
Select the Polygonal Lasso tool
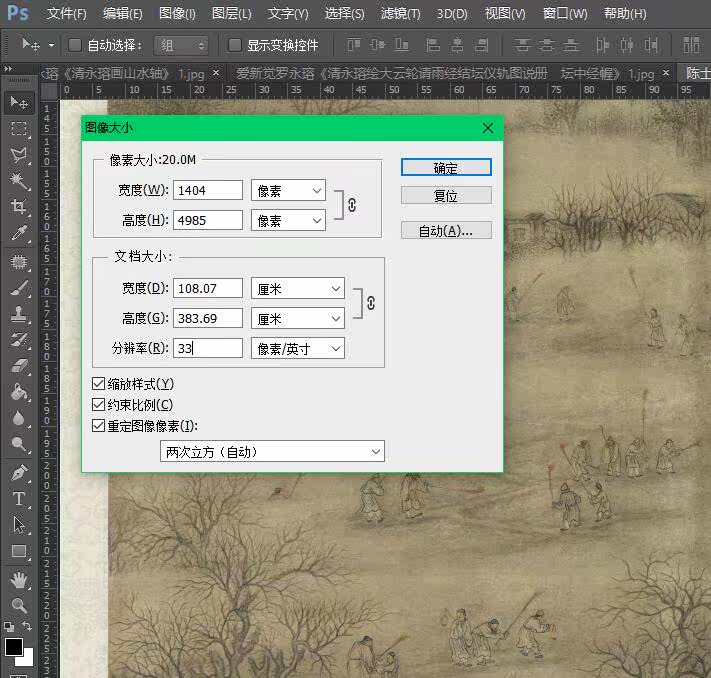pos(19,155)
